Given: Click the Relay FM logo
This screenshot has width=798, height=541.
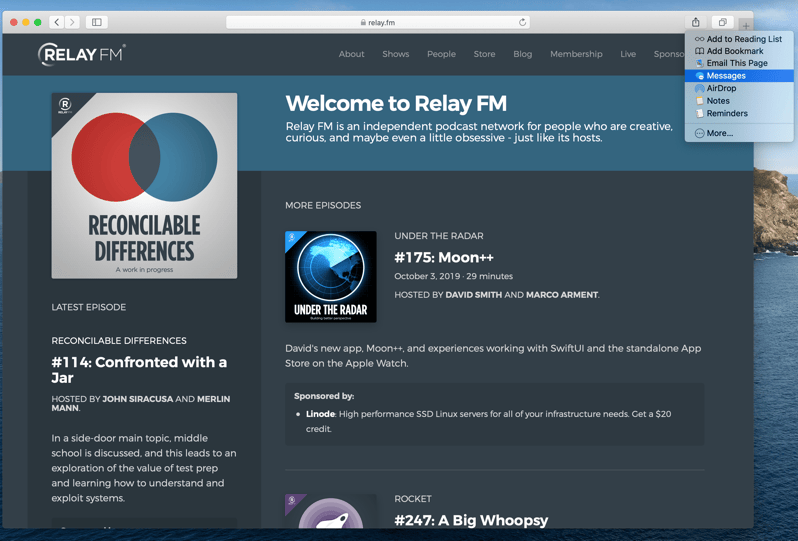Looking at the screenshot, I should [81, 54].
